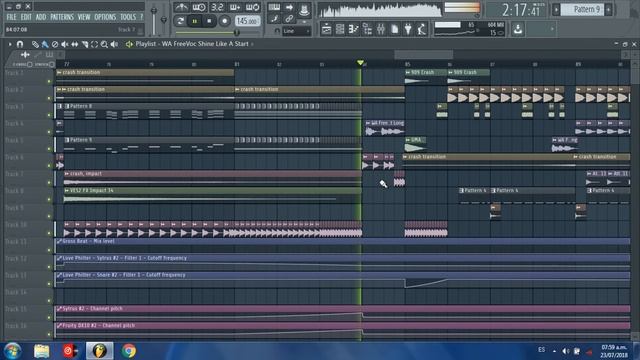
Task: Click the arrow left of Pattern 9
Action: coord(556,9)
